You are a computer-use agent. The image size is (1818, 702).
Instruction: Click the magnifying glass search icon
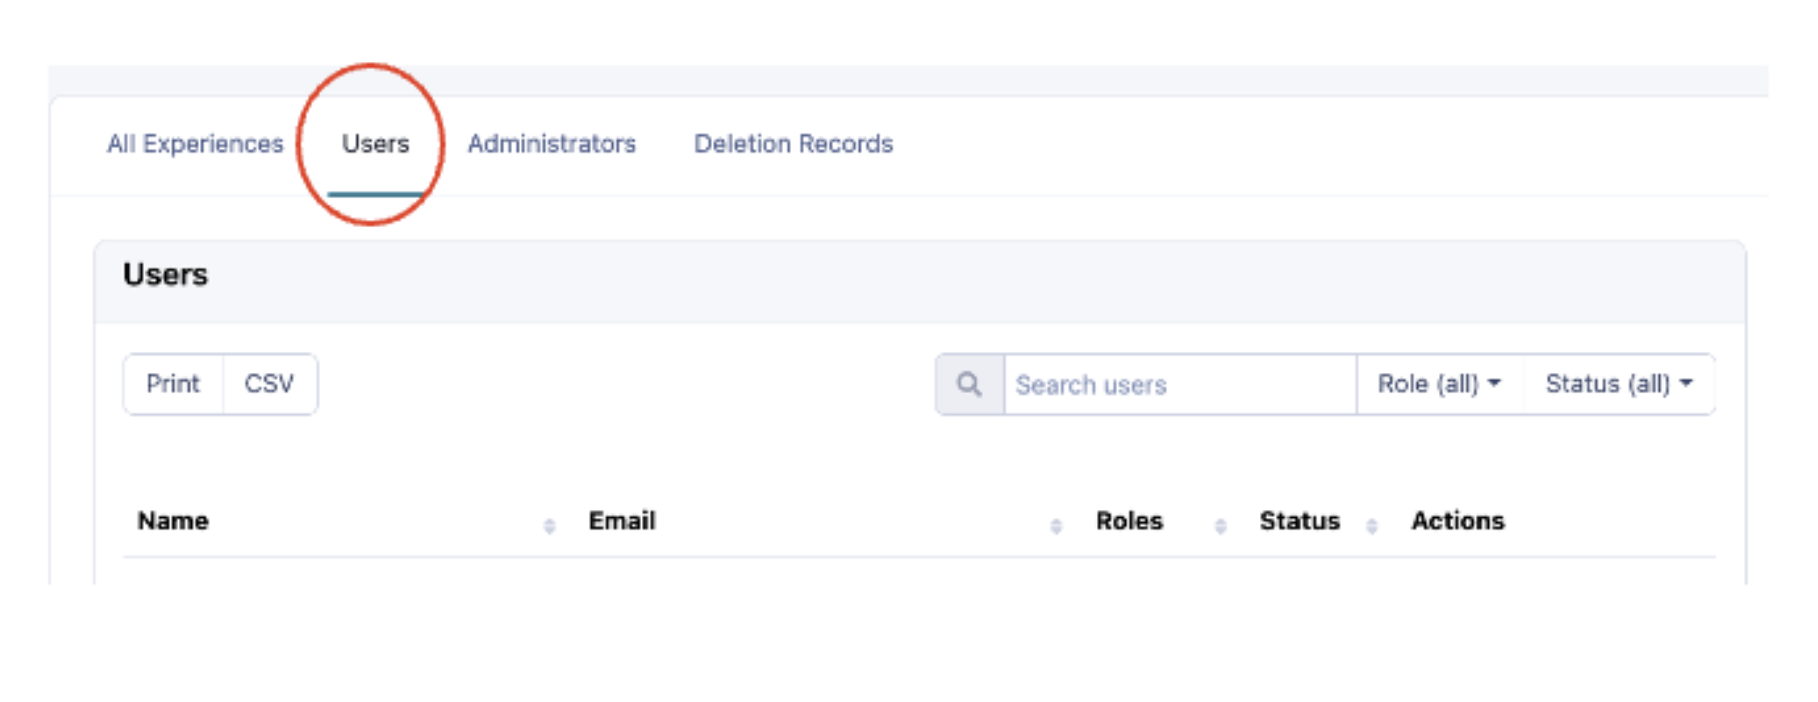click(969, 384)
